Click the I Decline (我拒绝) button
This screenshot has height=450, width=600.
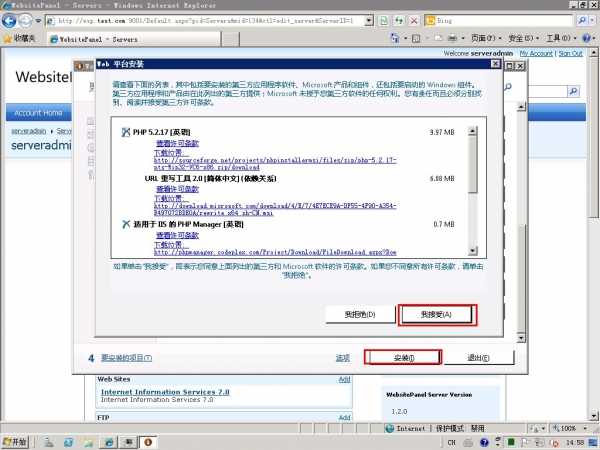360,315
